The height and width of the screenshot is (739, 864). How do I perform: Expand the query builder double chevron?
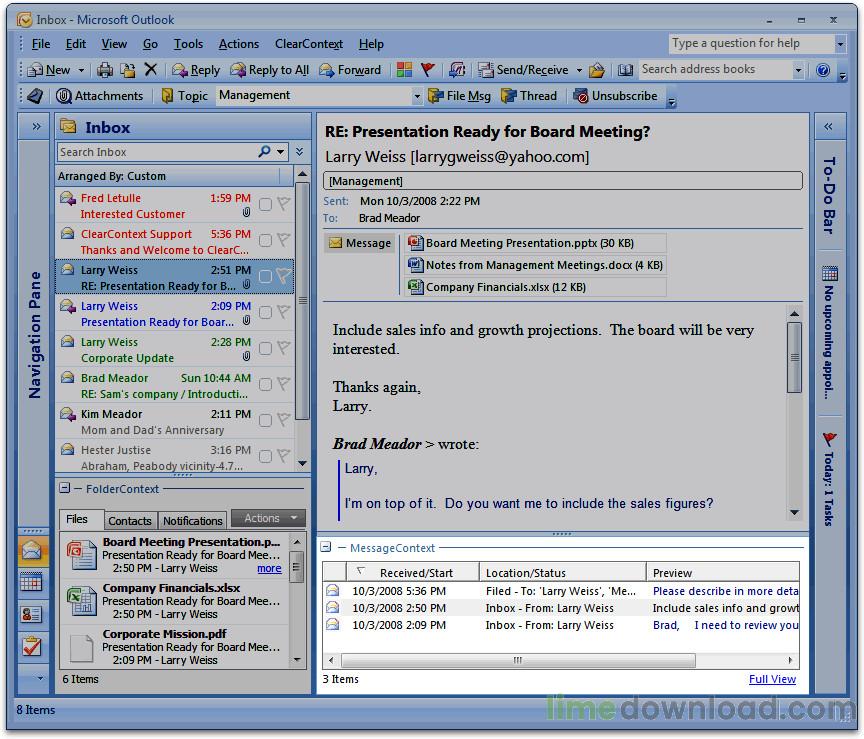(x=299, y=152)
